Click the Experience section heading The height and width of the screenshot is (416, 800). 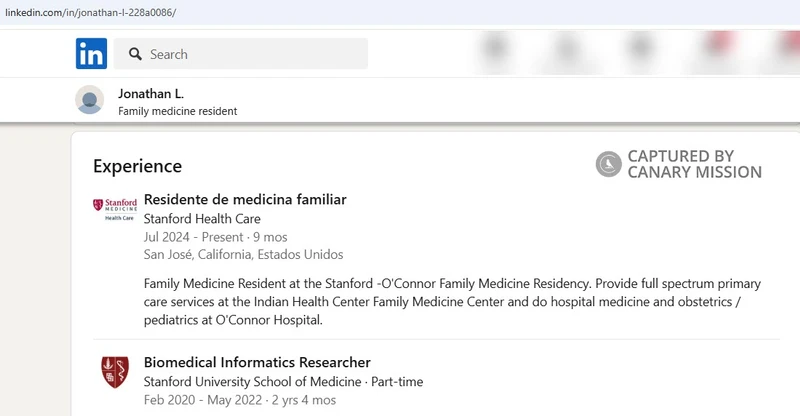pos(137,166)
